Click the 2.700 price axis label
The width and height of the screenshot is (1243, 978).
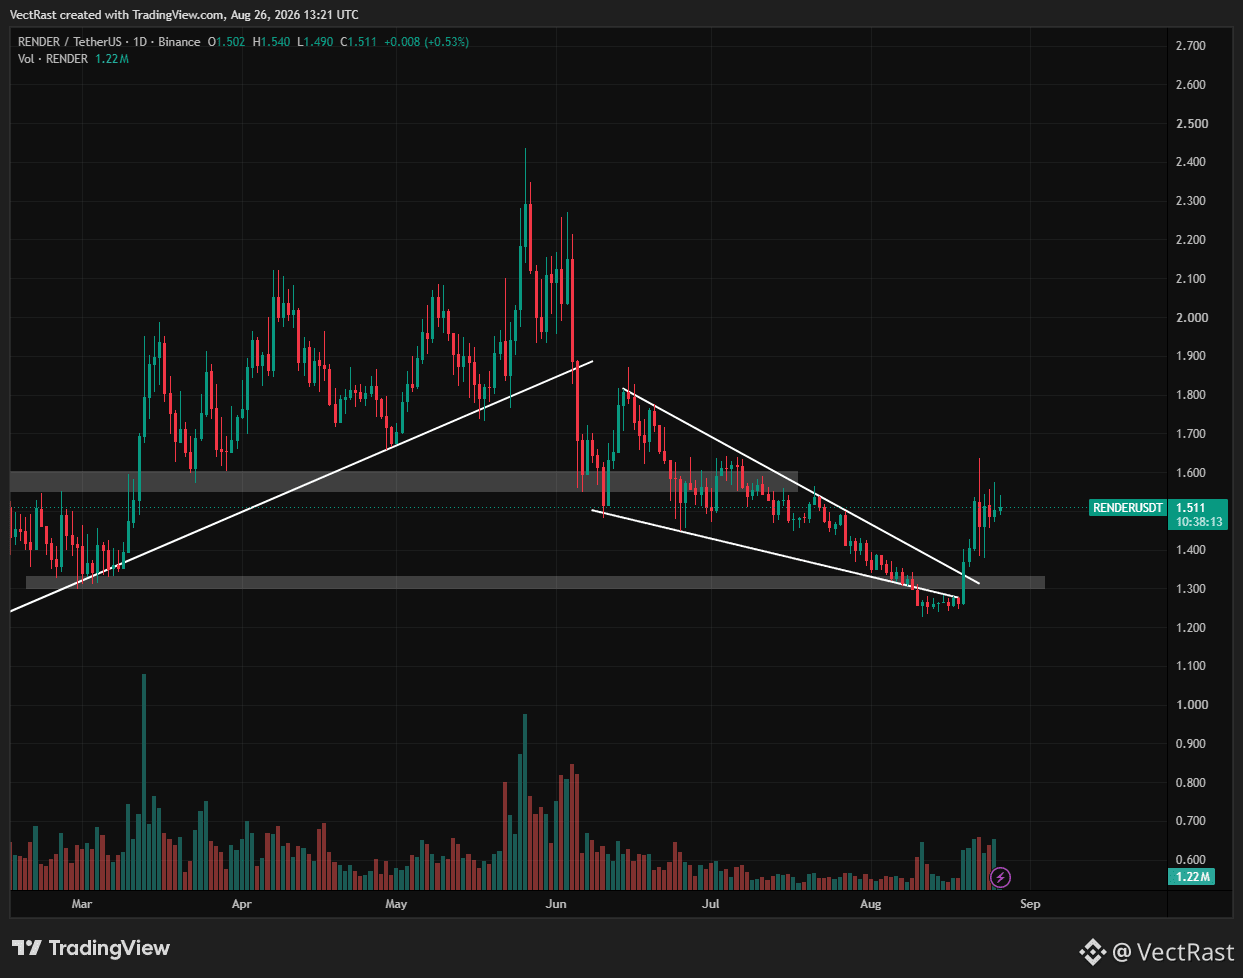point(1191,46)
